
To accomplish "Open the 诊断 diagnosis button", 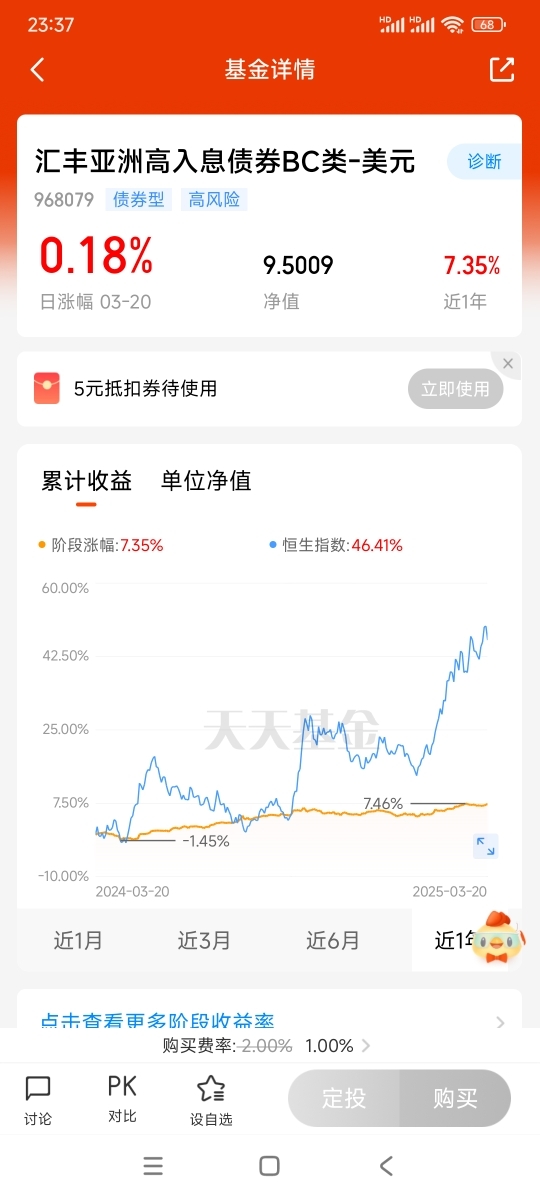I will pos(484,161).
